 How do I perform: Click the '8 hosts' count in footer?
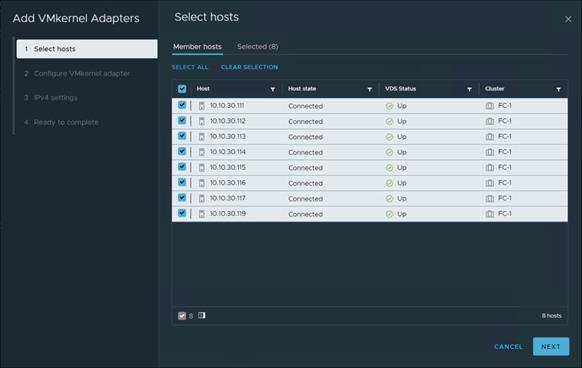(552, 316)
